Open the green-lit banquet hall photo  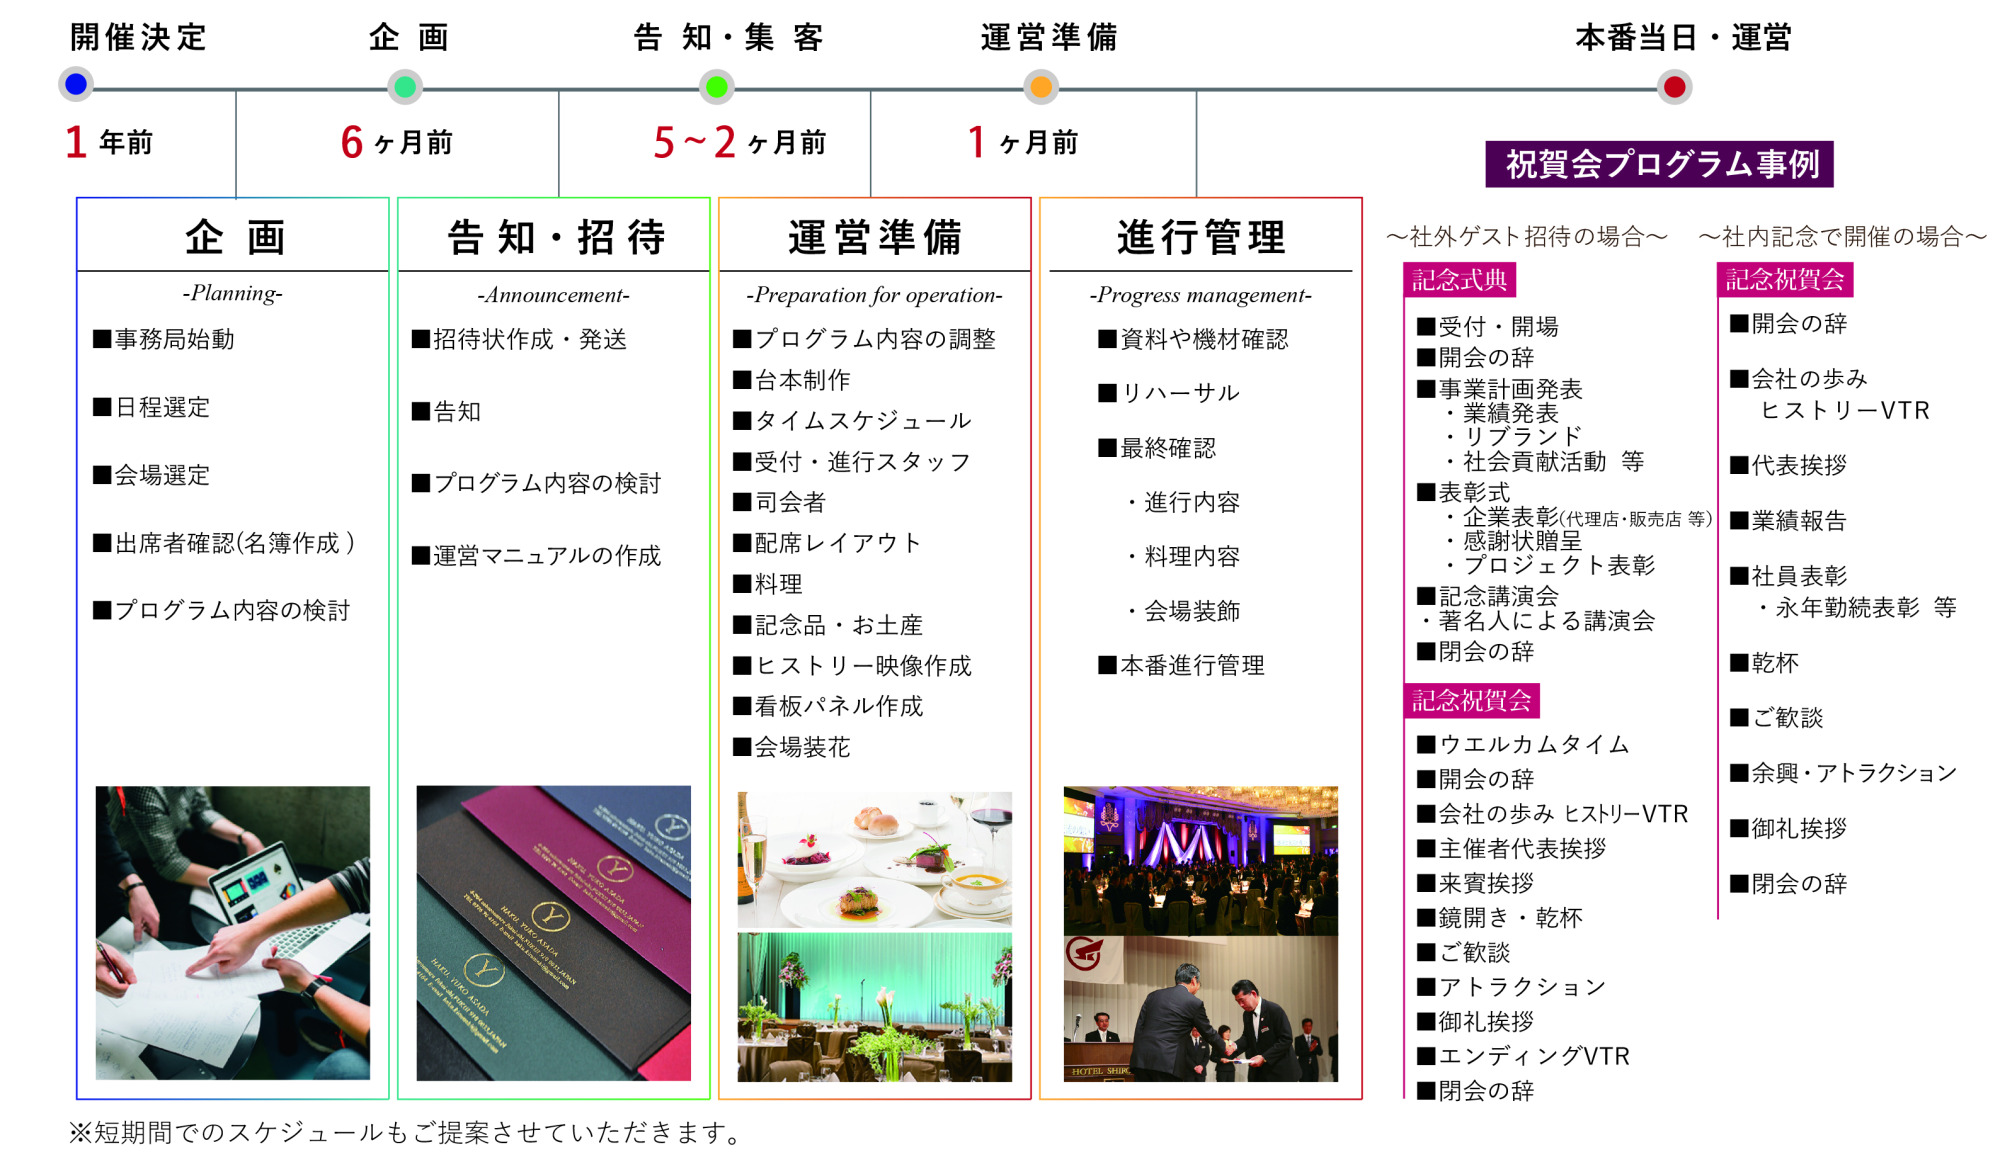pyautogui.click(x=875, y=1007)
